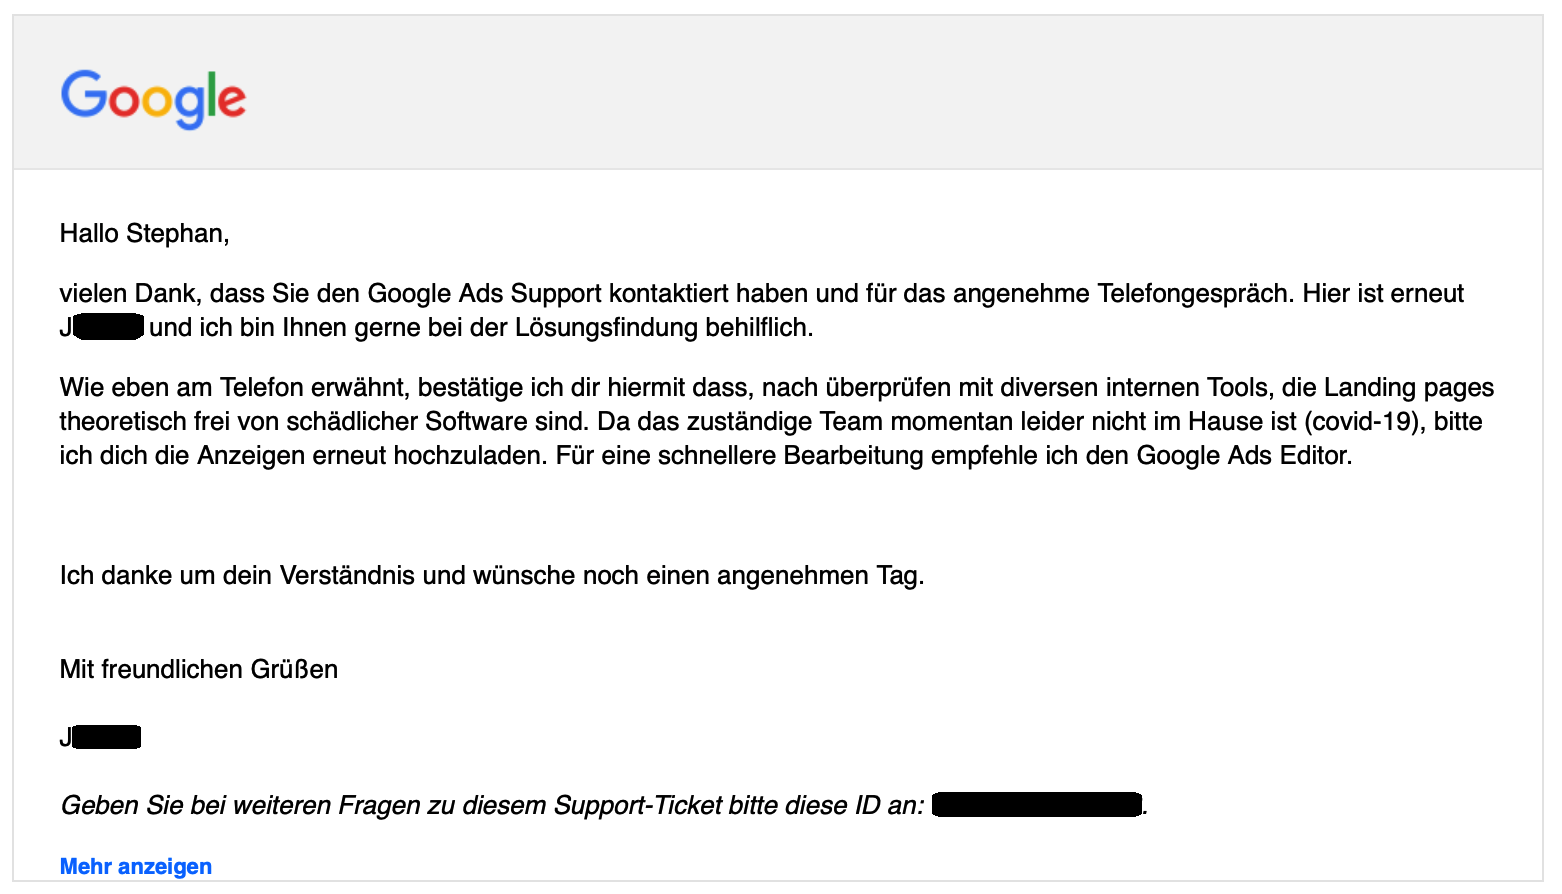
Task: Click the blacked-out name after 'Hier ist erneut'
Action: [109, 327]
